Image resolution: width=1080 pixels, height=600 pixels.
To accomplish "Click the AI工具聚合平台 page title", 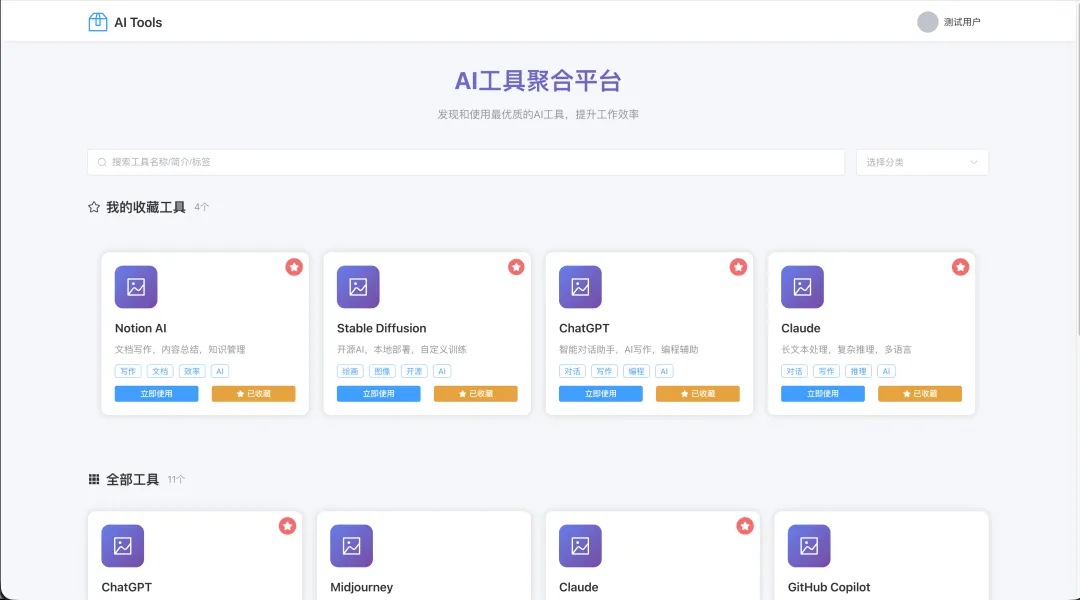I will [538, 81].
